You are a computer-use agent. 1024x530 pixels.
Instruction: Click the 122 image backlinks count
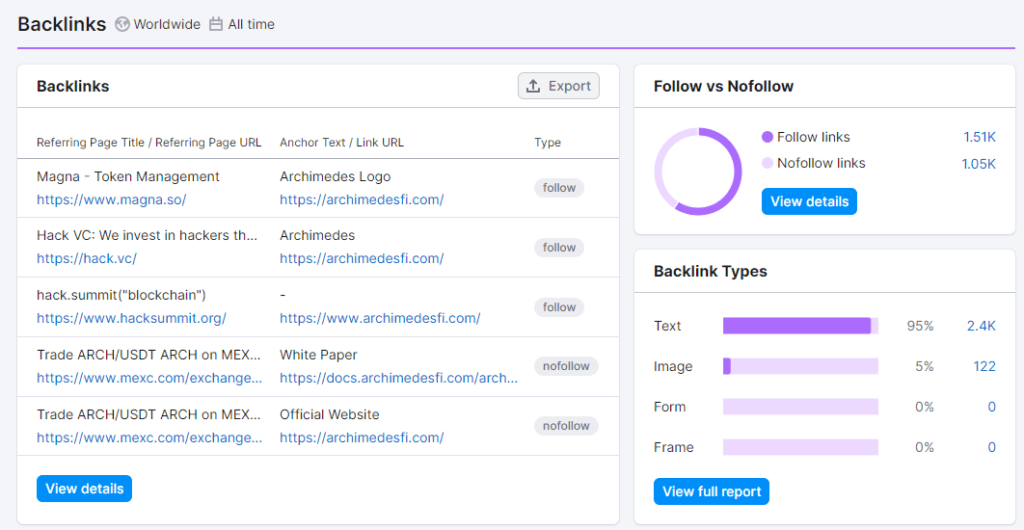coord(984,367)
